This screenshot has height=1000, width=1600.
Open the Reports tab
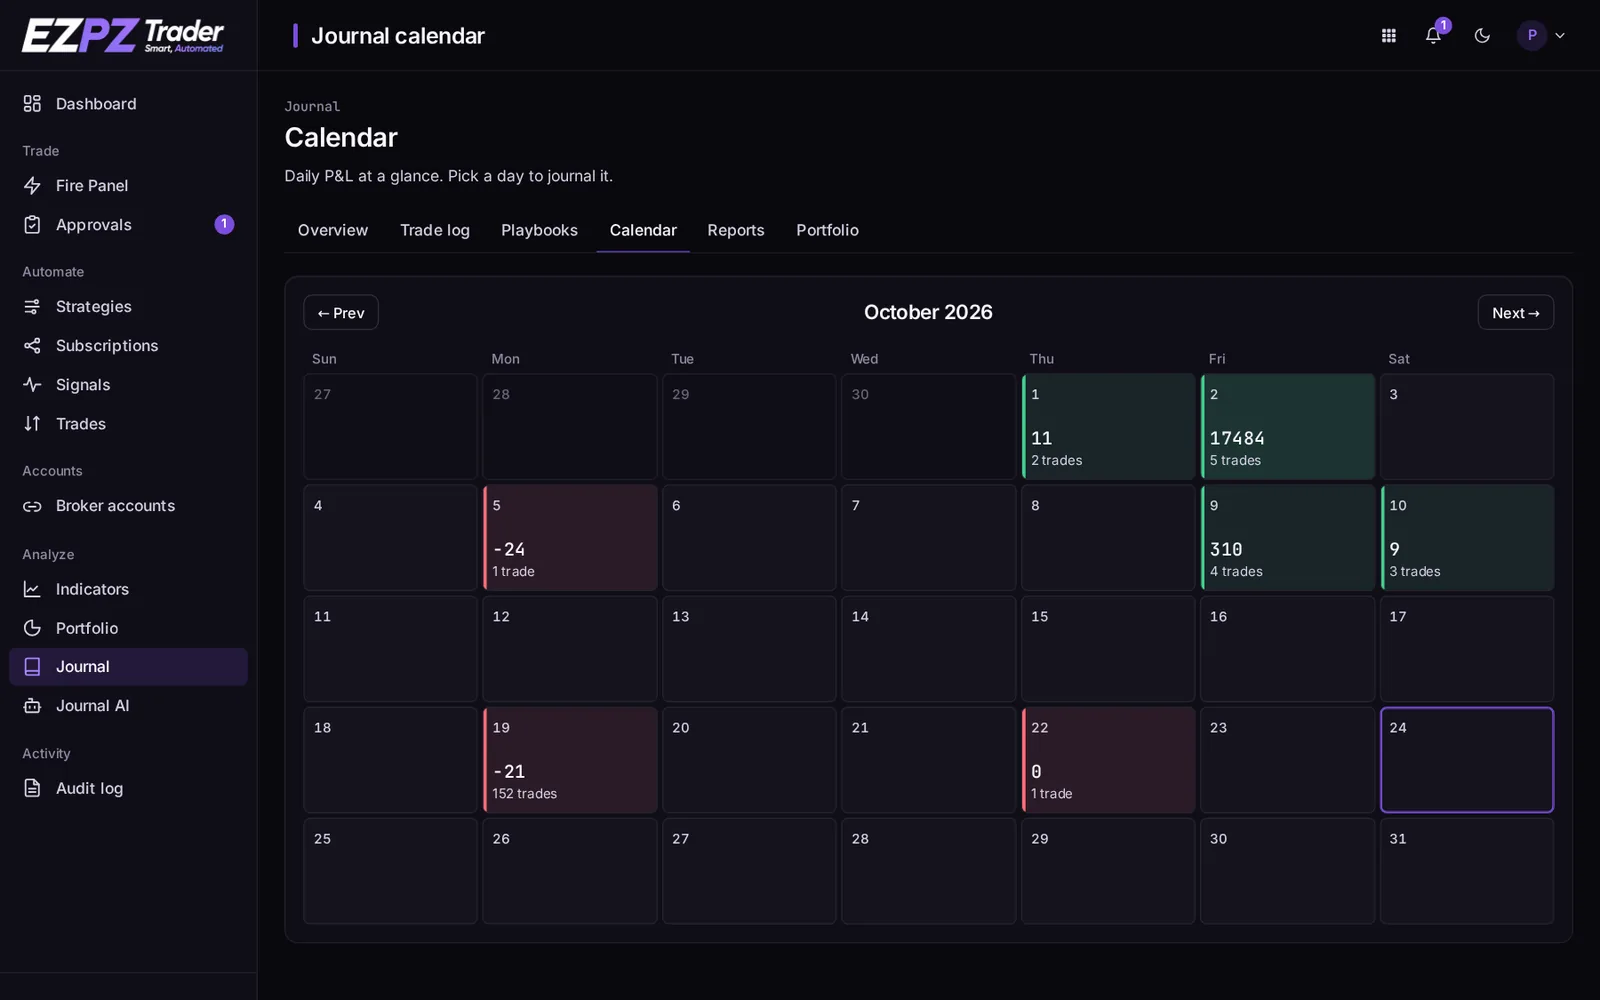[736, 230]
